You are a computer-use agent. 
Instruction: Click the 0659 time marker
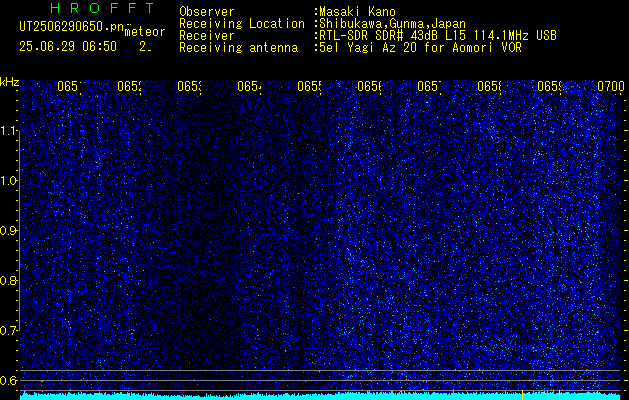(x=549, y=86)
